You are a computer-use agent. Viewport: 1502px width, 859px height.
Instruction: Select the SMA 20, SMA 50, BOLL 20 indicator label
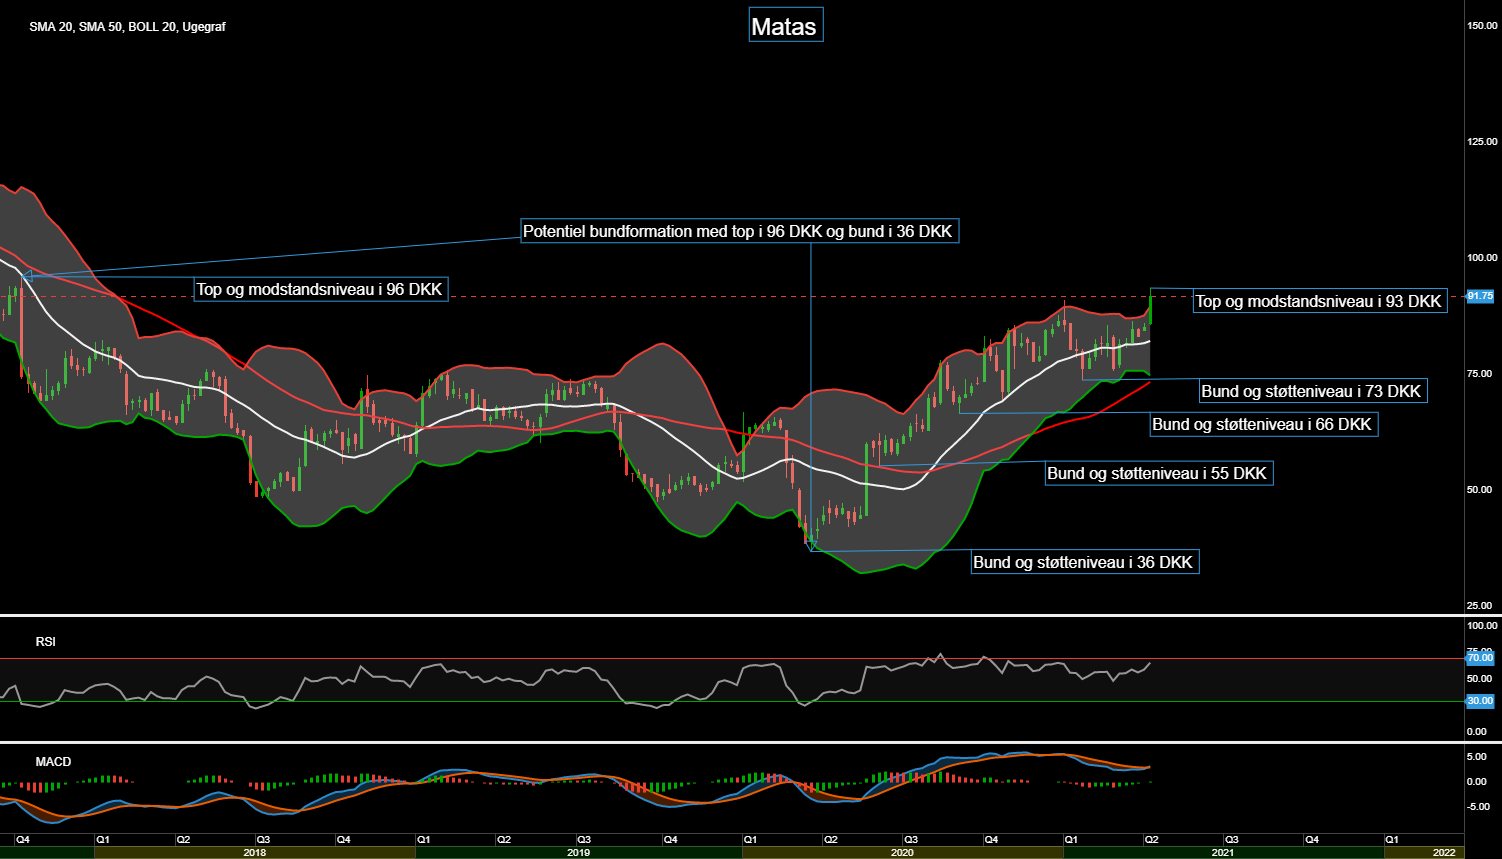pos(127,27)
